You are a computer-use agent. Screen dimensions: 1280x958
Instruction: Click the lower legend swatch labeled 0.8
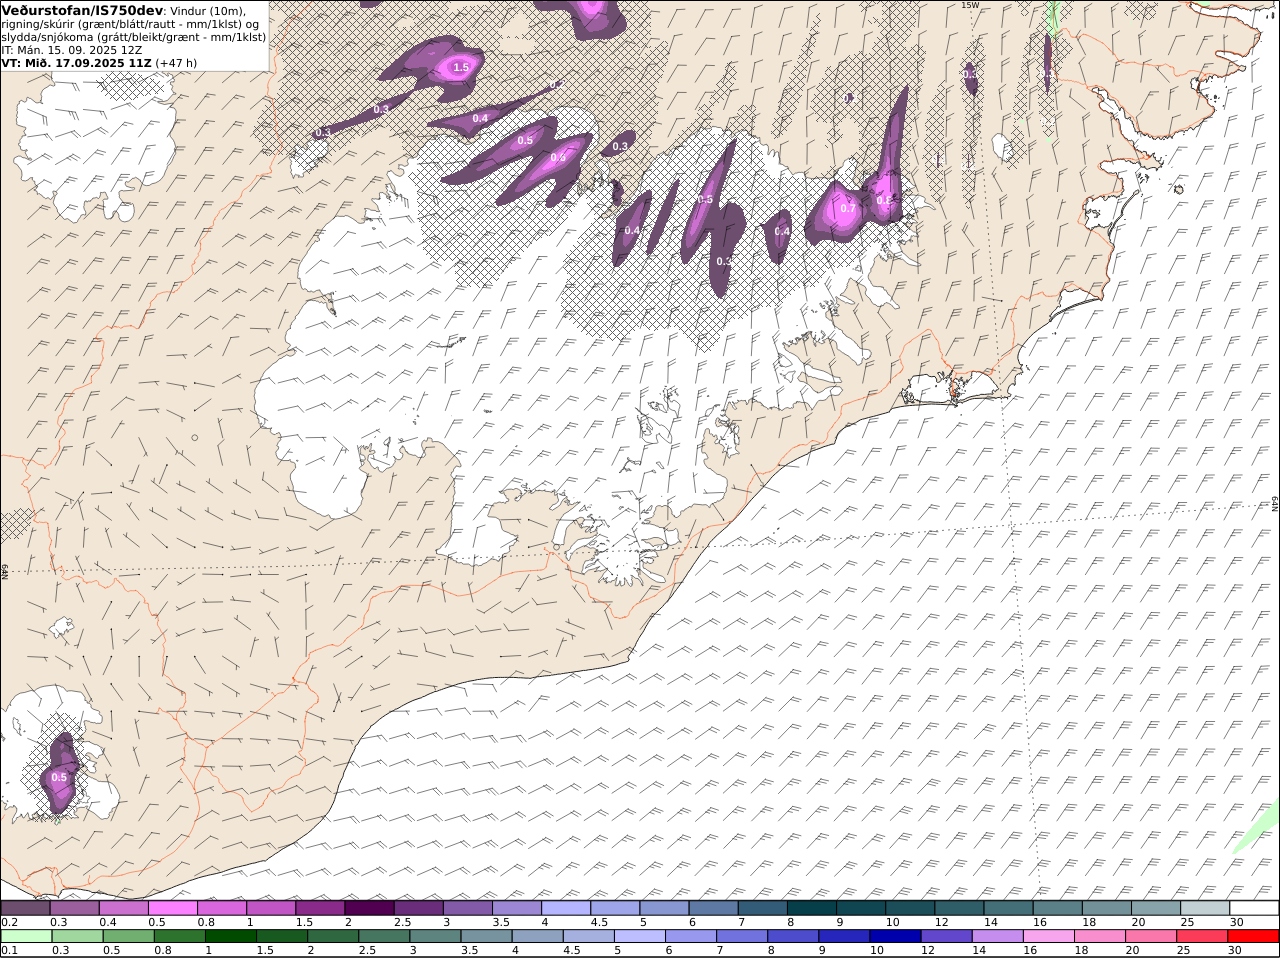point(178,937)
